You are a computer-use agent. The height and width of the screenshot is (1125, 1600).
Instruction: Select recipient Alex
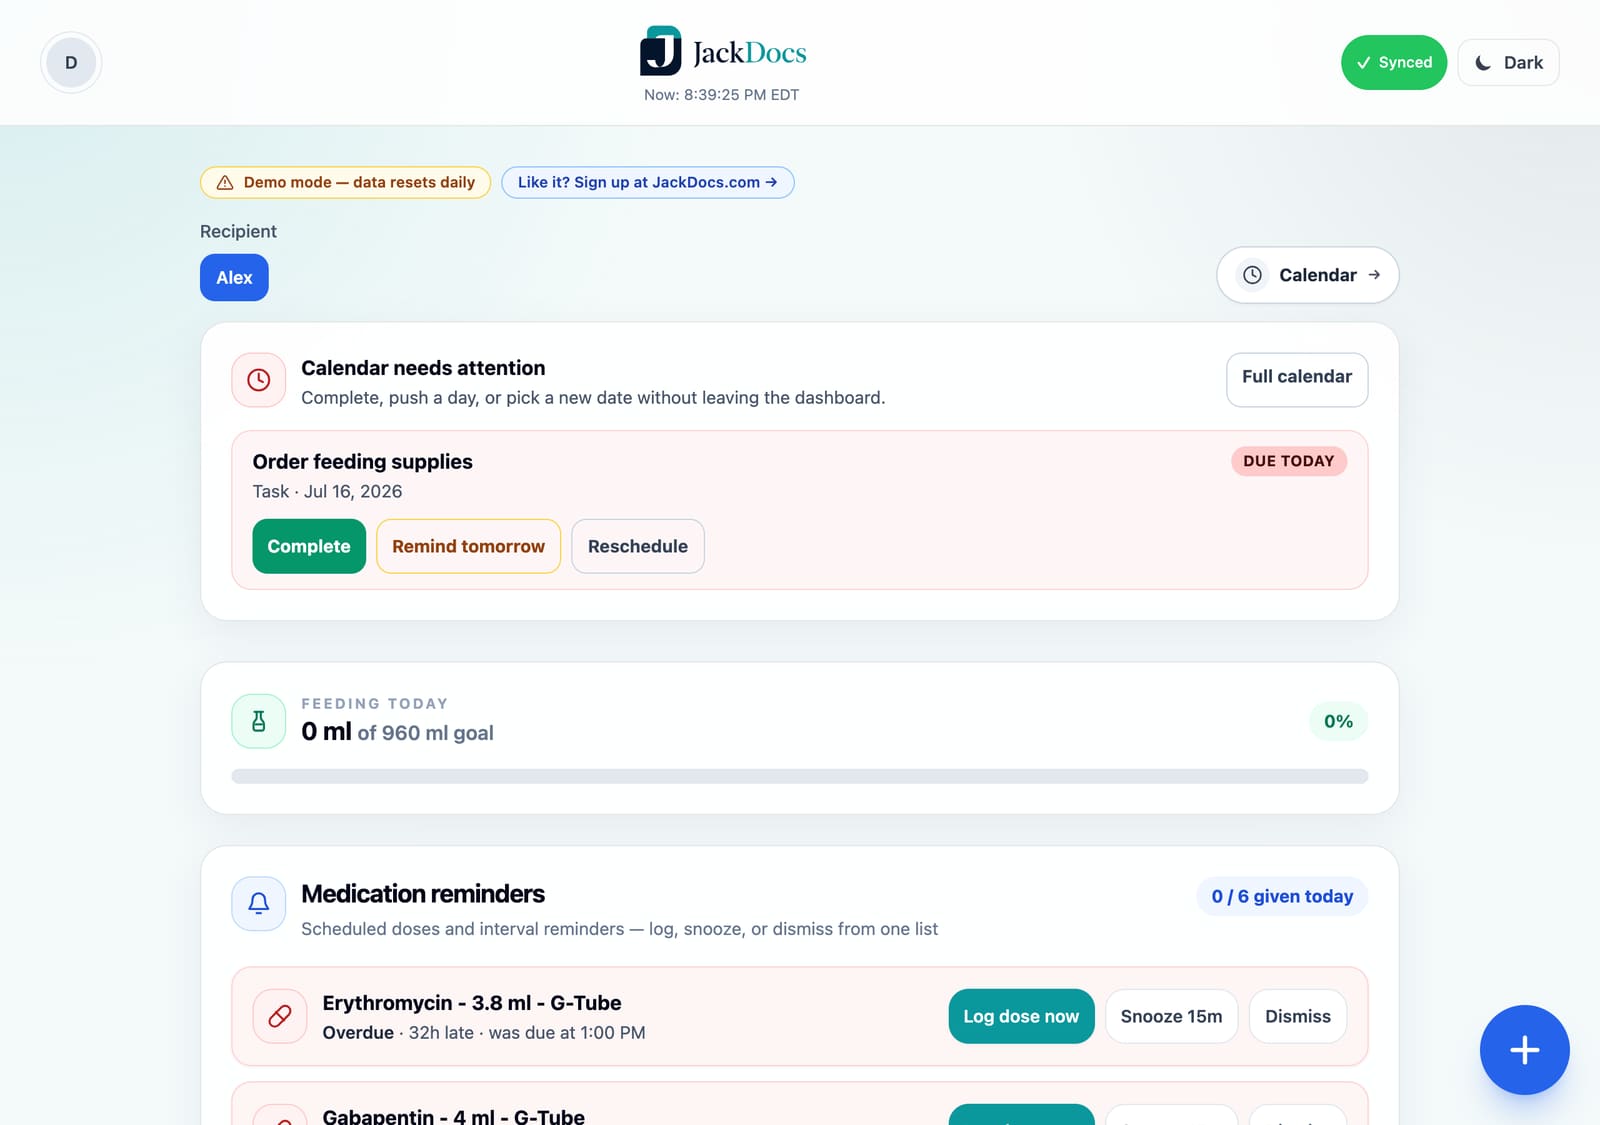[x=234, y=277]
